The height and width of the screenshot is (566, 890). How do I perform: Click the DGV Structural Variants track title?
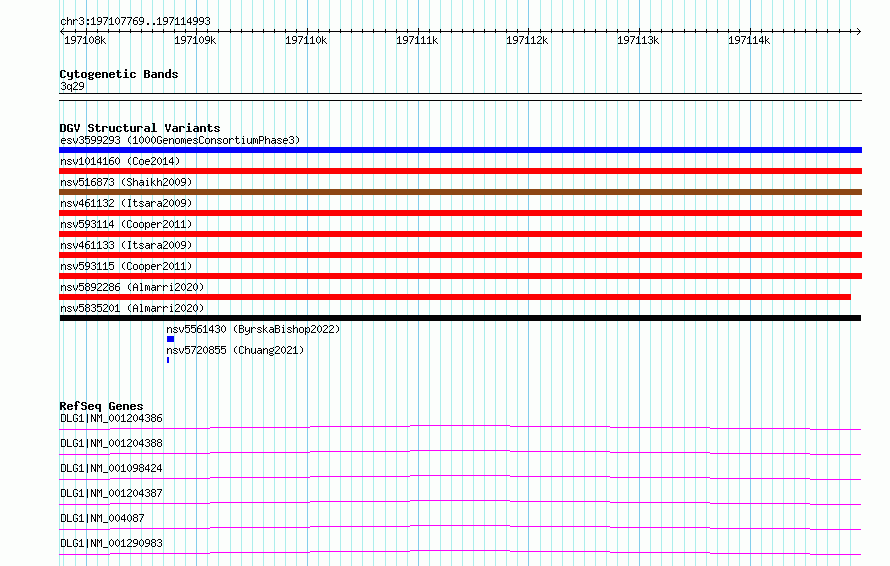tap(140, 128)
